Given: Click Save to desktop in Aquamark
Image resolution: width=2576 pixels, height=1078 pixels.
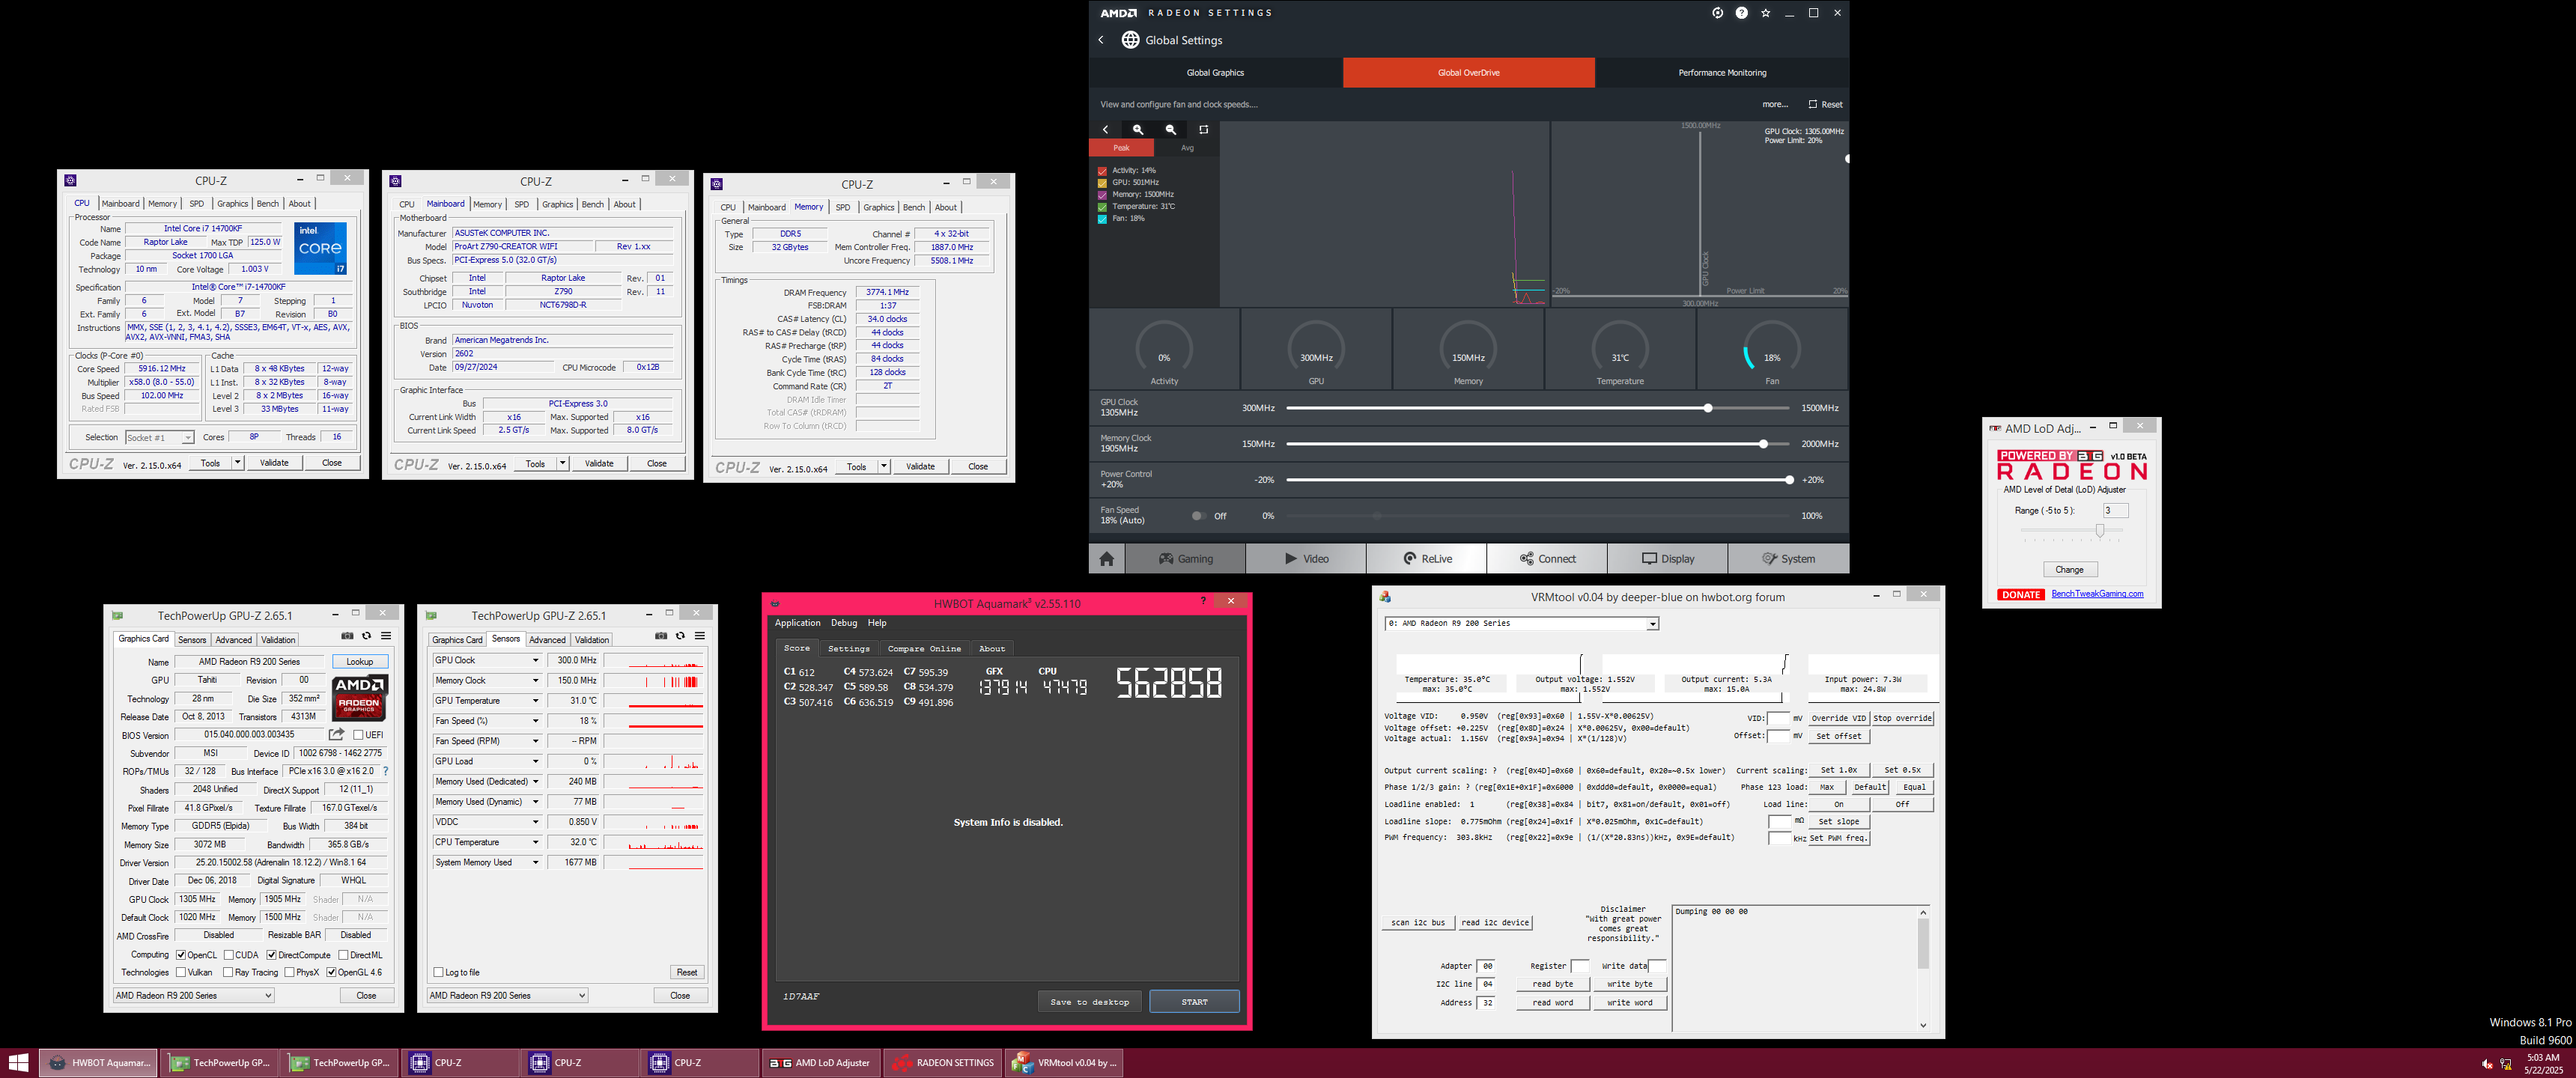Looking at the screenshot, I should point(1089,1002).
